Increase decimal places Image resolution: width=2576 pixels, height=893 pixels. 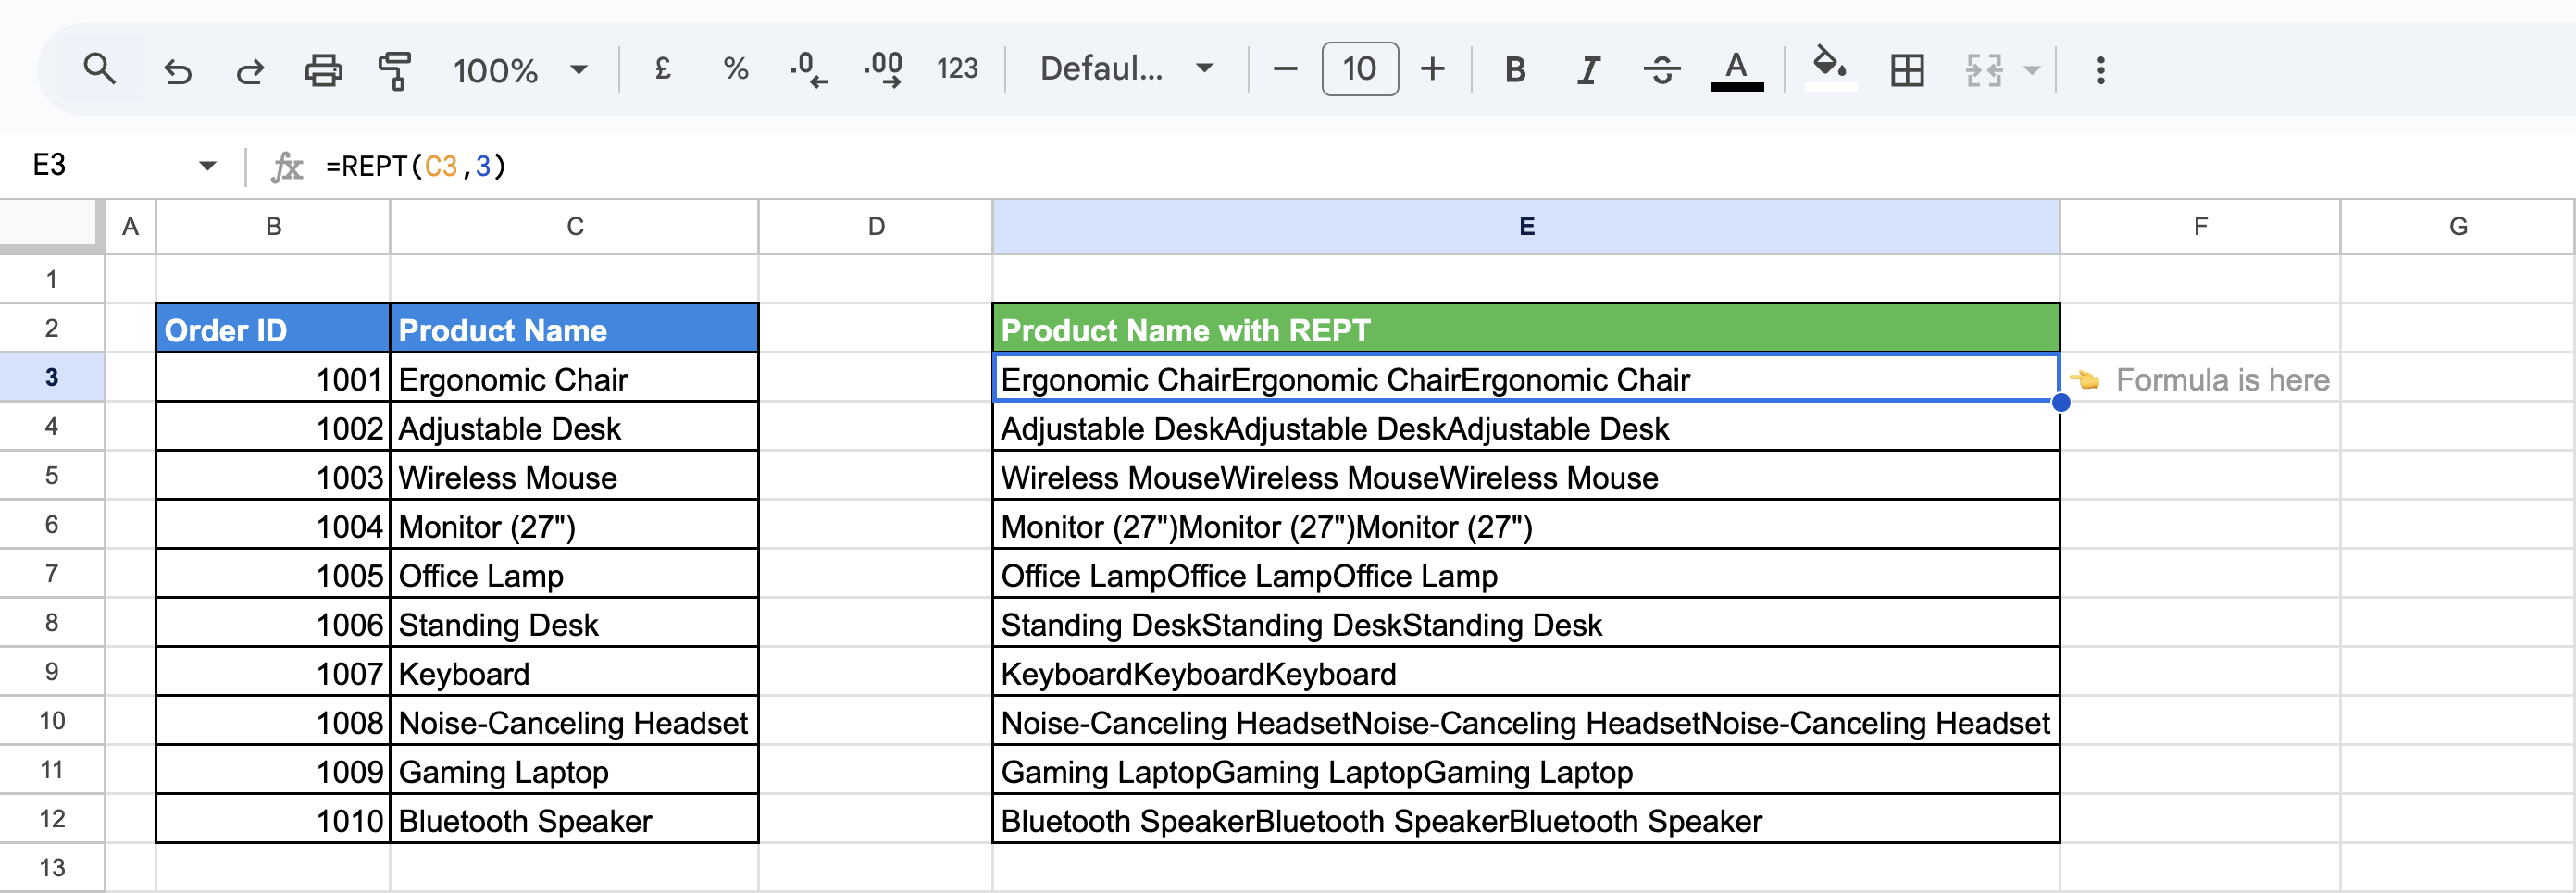pyautogui.click(x=883, y=70)
